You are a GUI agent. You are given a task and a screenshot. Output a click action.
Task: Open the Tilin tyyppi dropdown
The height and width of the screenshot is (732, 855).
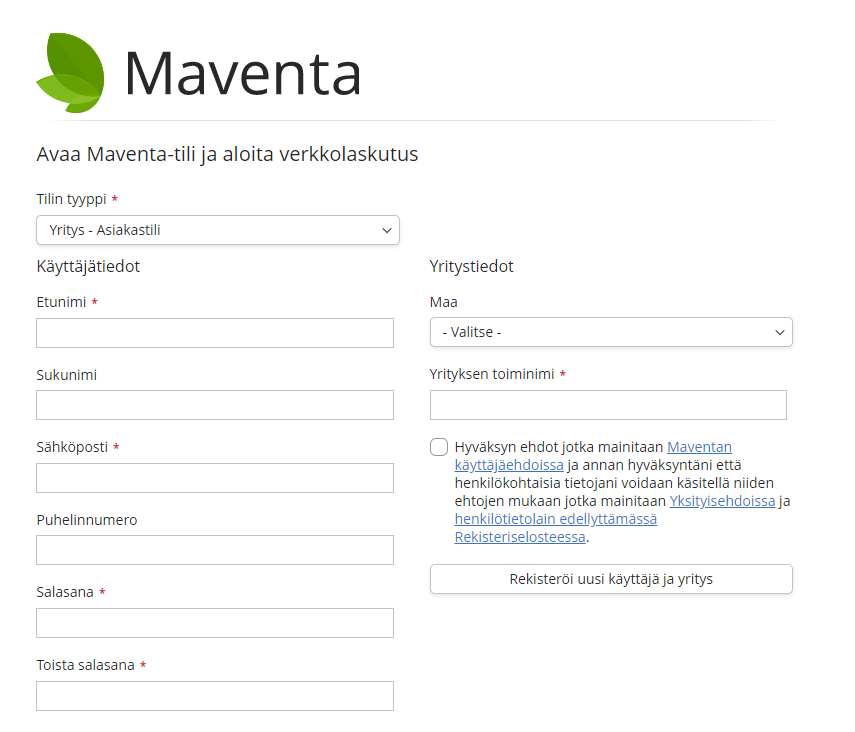tap(217, 230)
